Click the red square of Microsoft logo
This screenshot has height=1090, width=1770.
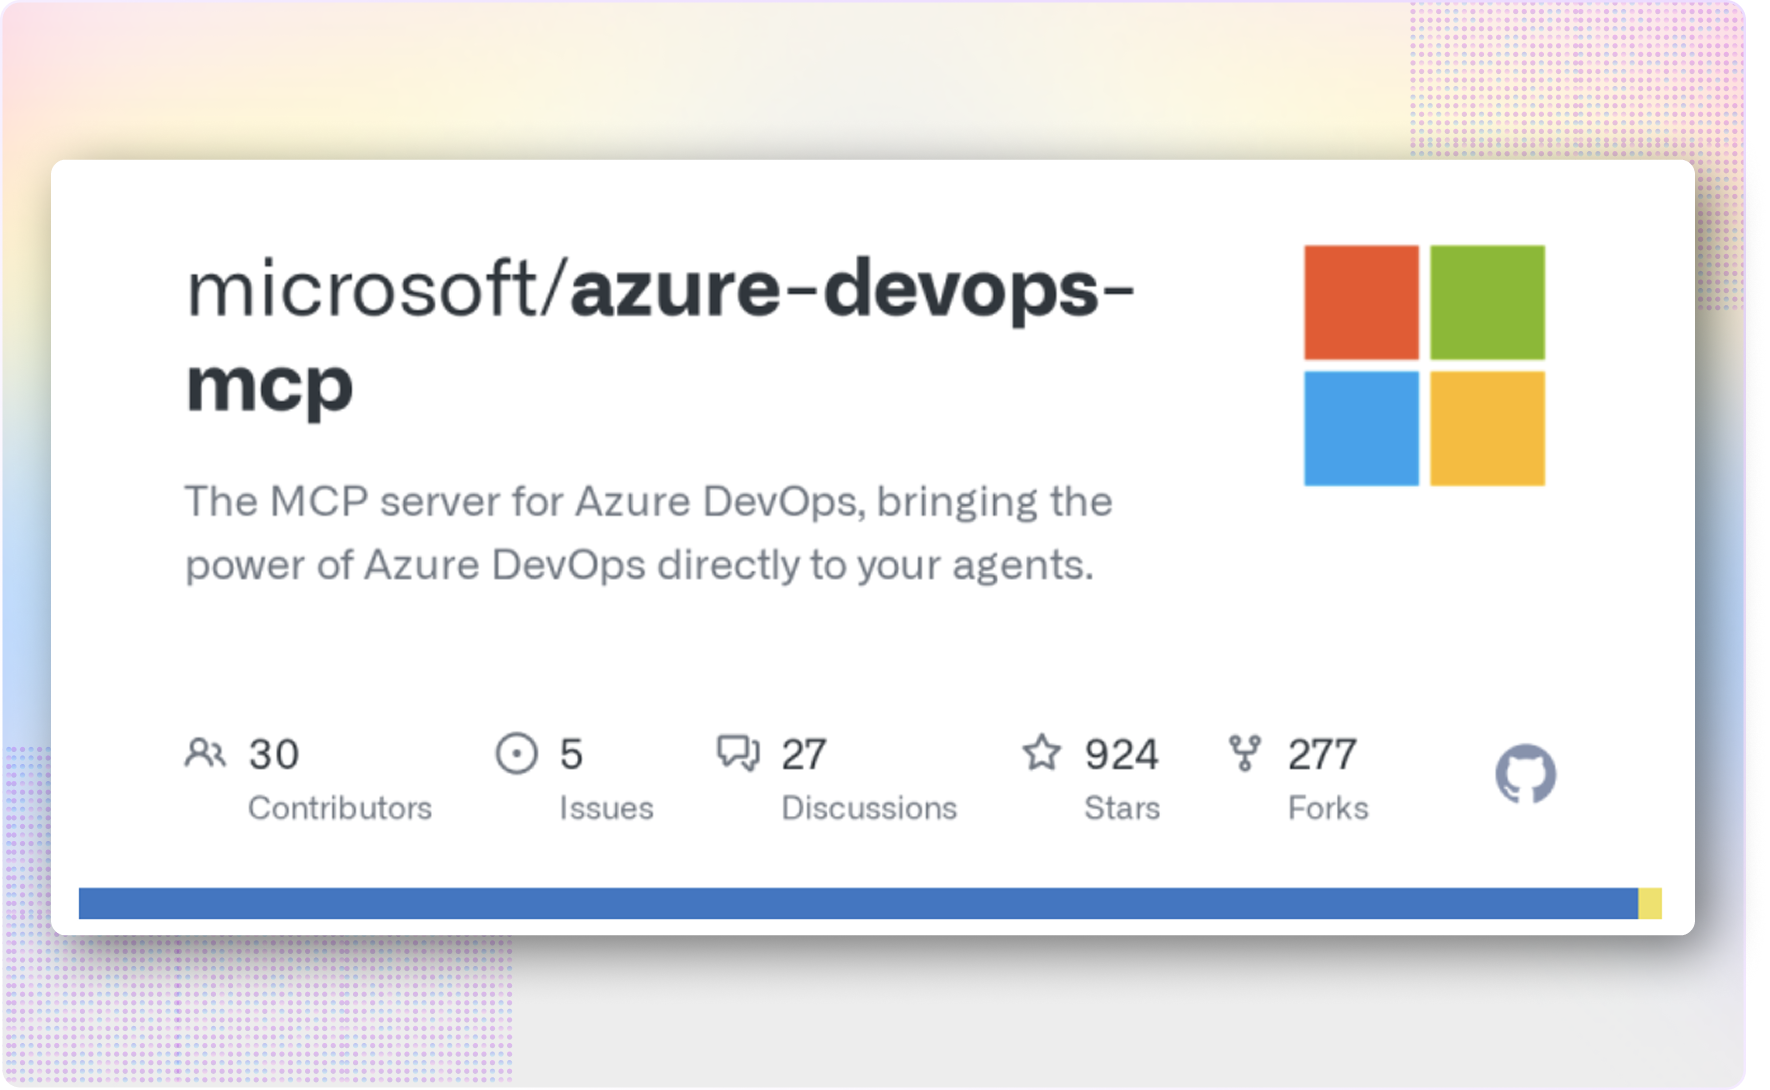point(1361,302)
